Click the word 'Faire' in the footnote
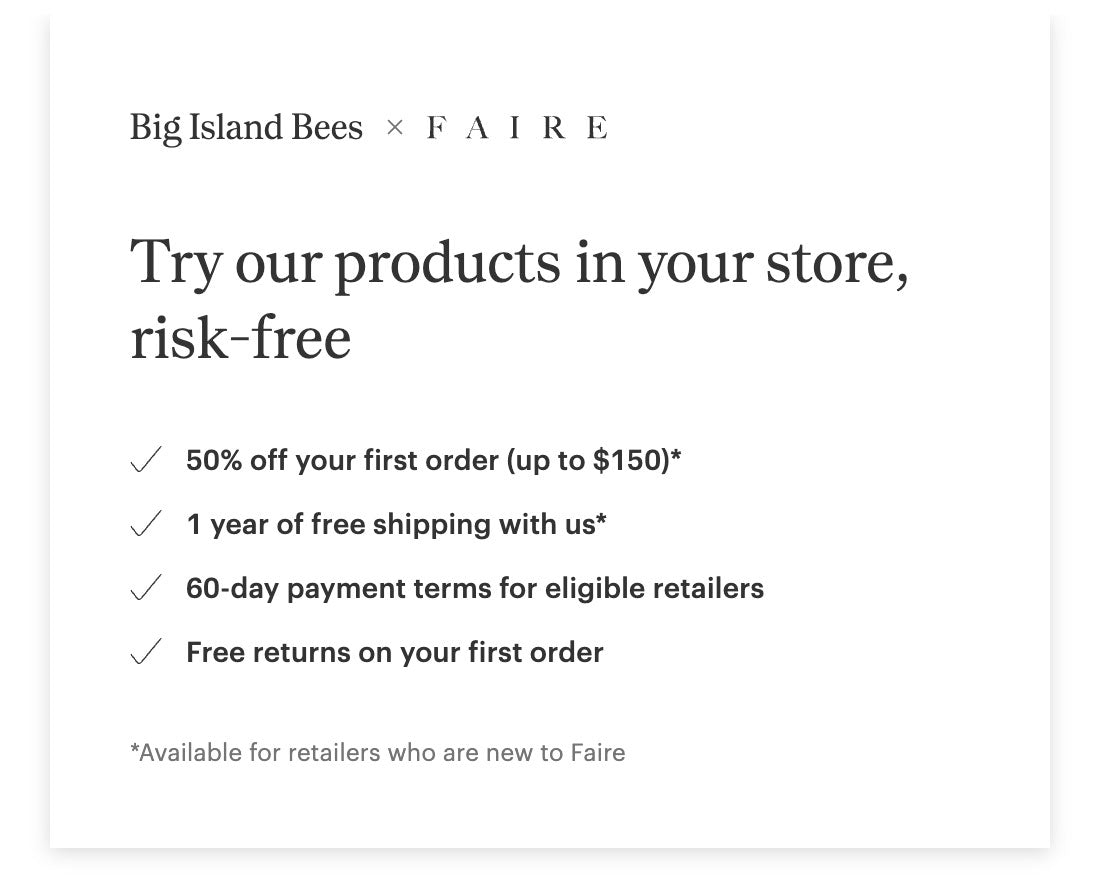This screenshot has width=1112, height=892. tap(598, 752)
